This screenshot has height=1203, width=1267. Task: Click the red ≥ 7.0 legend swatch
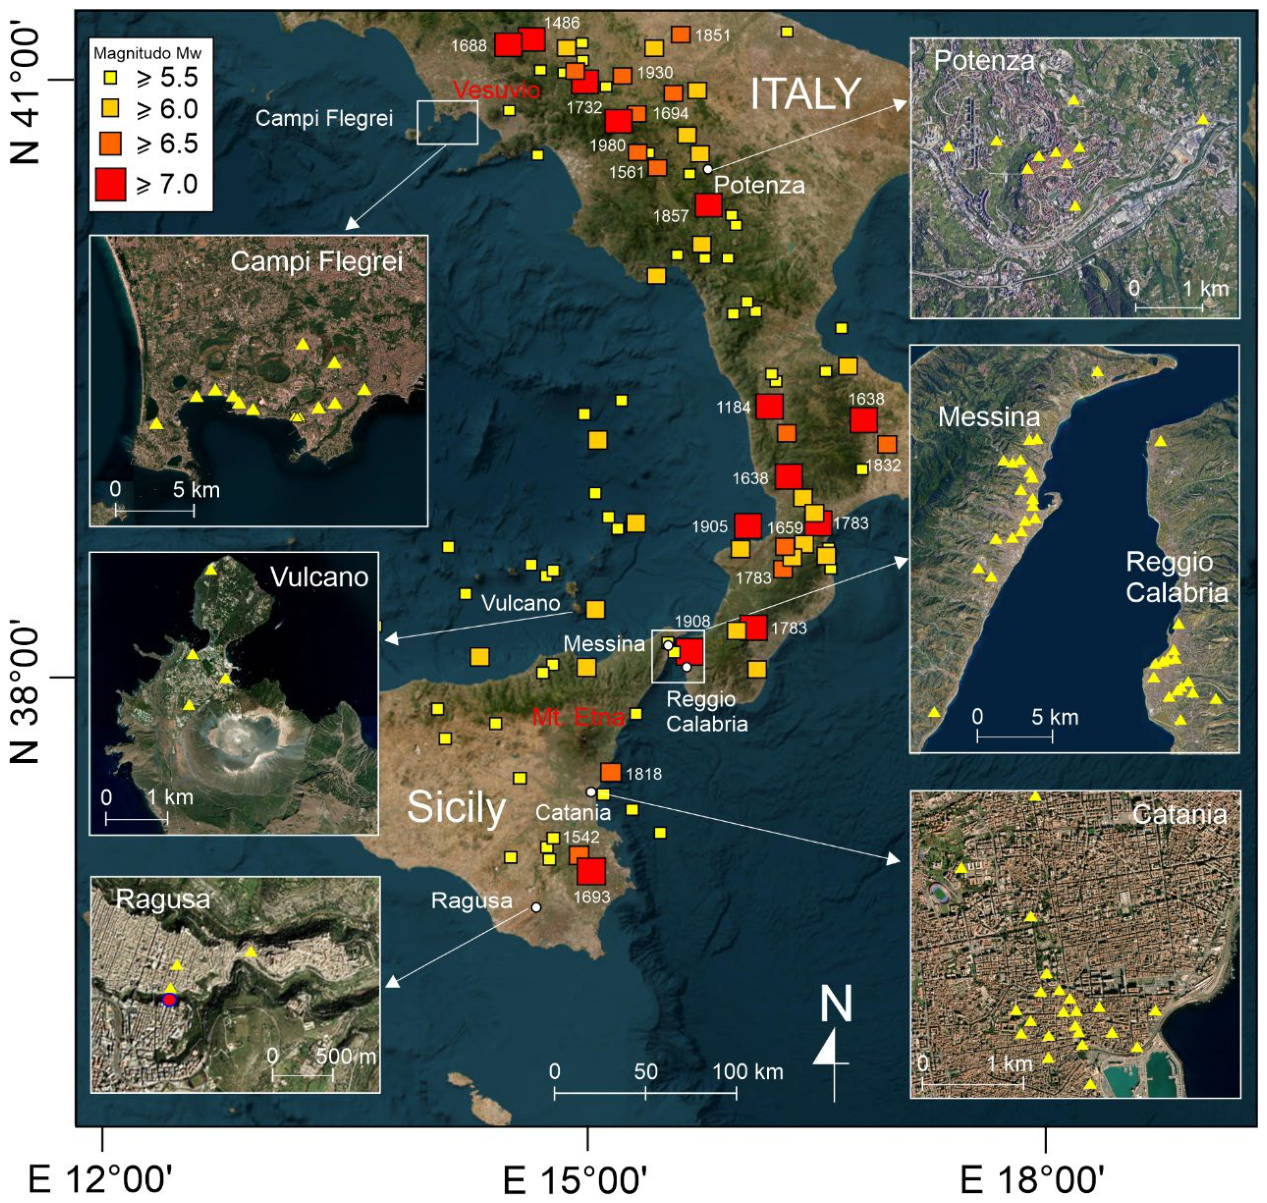click(x=110, y=184)
